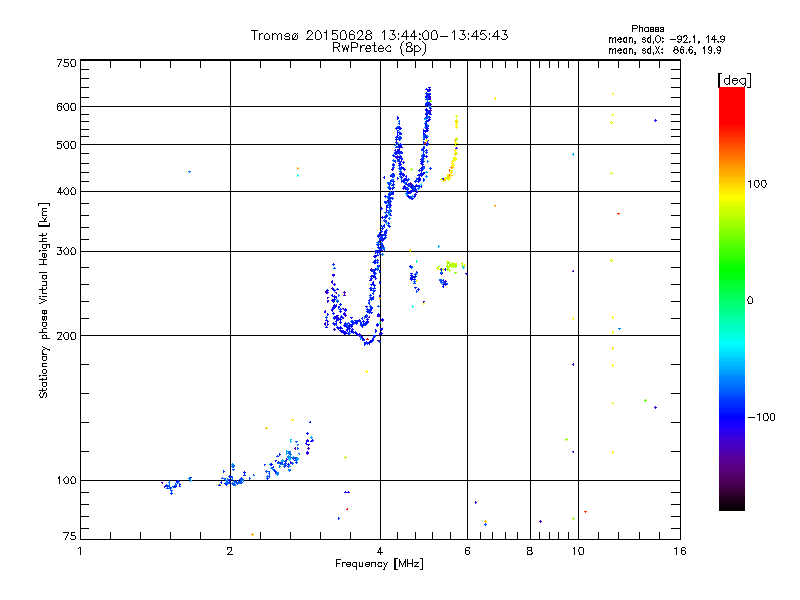
Task: Click the x-axis tick label '10'
Action: tap(578, 551)
